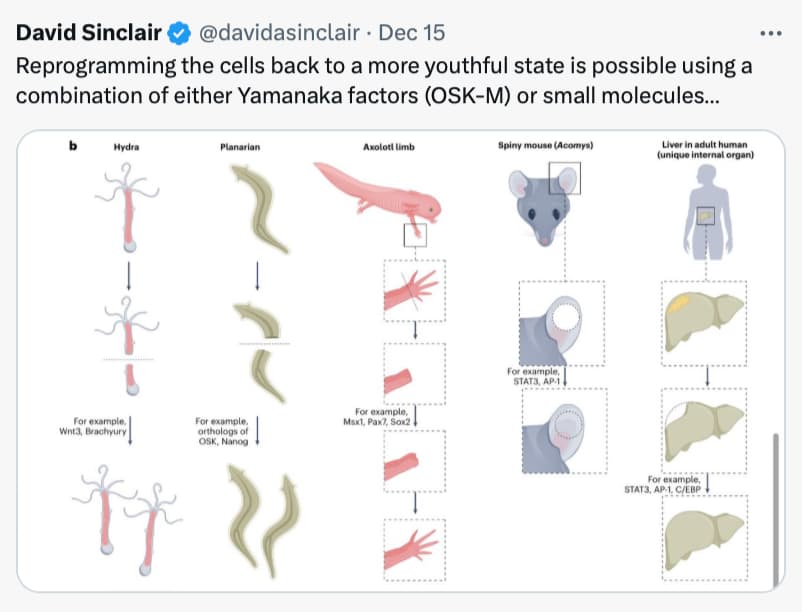Click the Dec 15 timestamp

click(411, 33)
